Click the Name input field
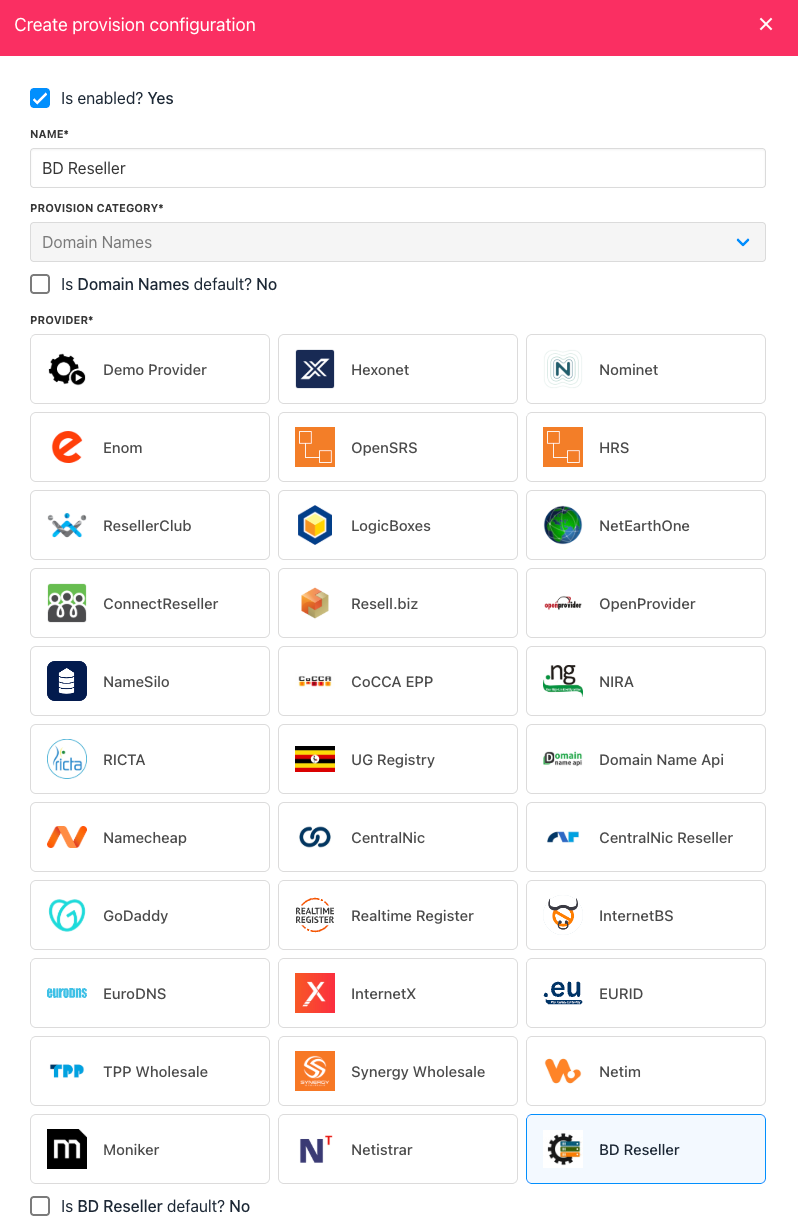The width and height of the screenshot is (798, 1223). click(x=398, y=168)
